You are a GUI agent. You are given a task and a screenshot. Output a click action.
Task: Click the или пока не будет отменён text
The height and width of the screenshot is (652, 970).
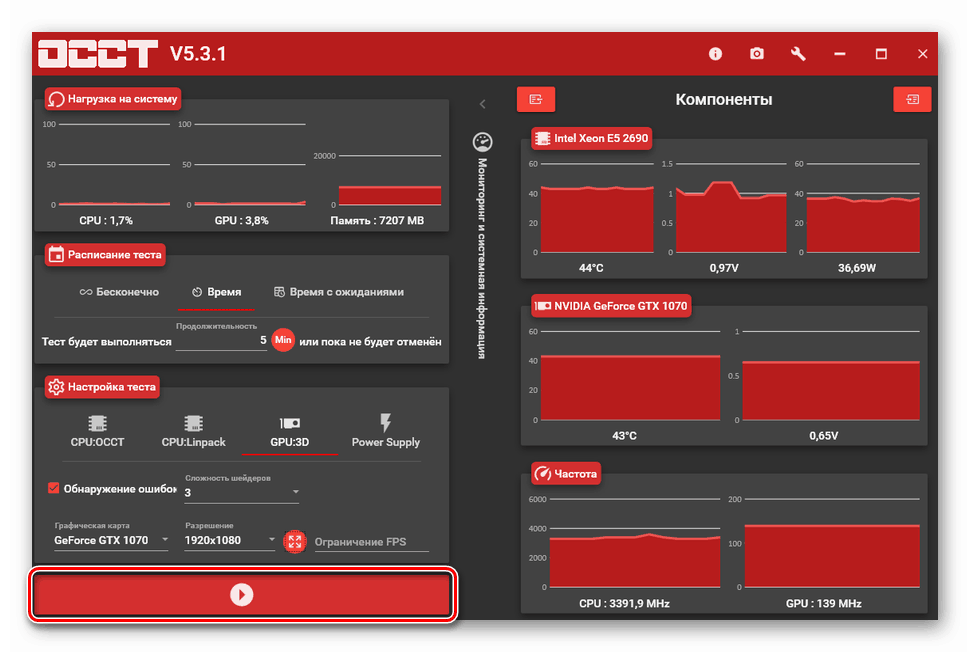(371, 342)
